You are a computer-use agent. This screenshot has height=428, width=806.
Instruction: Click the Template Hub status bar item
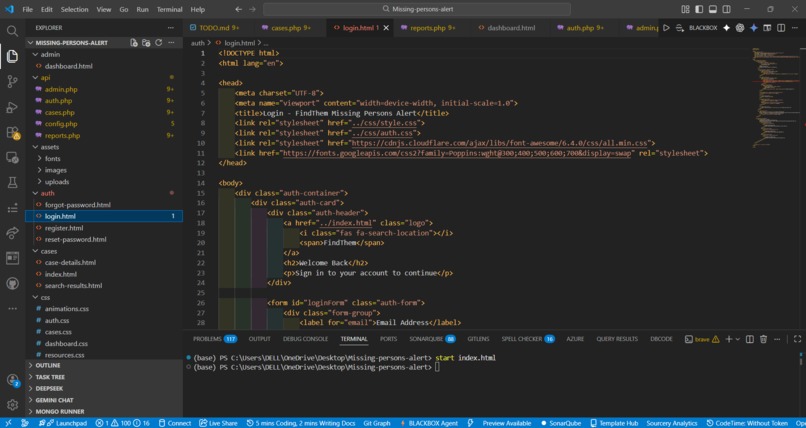pyautogui.click(x=614, y=423)
